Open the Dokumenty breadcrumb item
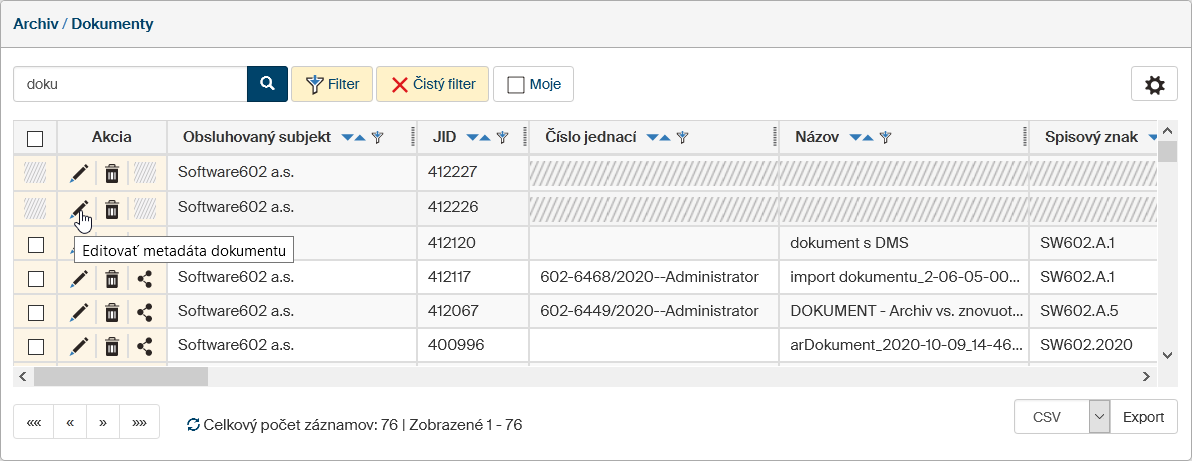Viewport: 1192px width, 461px height. coord(112,23)
